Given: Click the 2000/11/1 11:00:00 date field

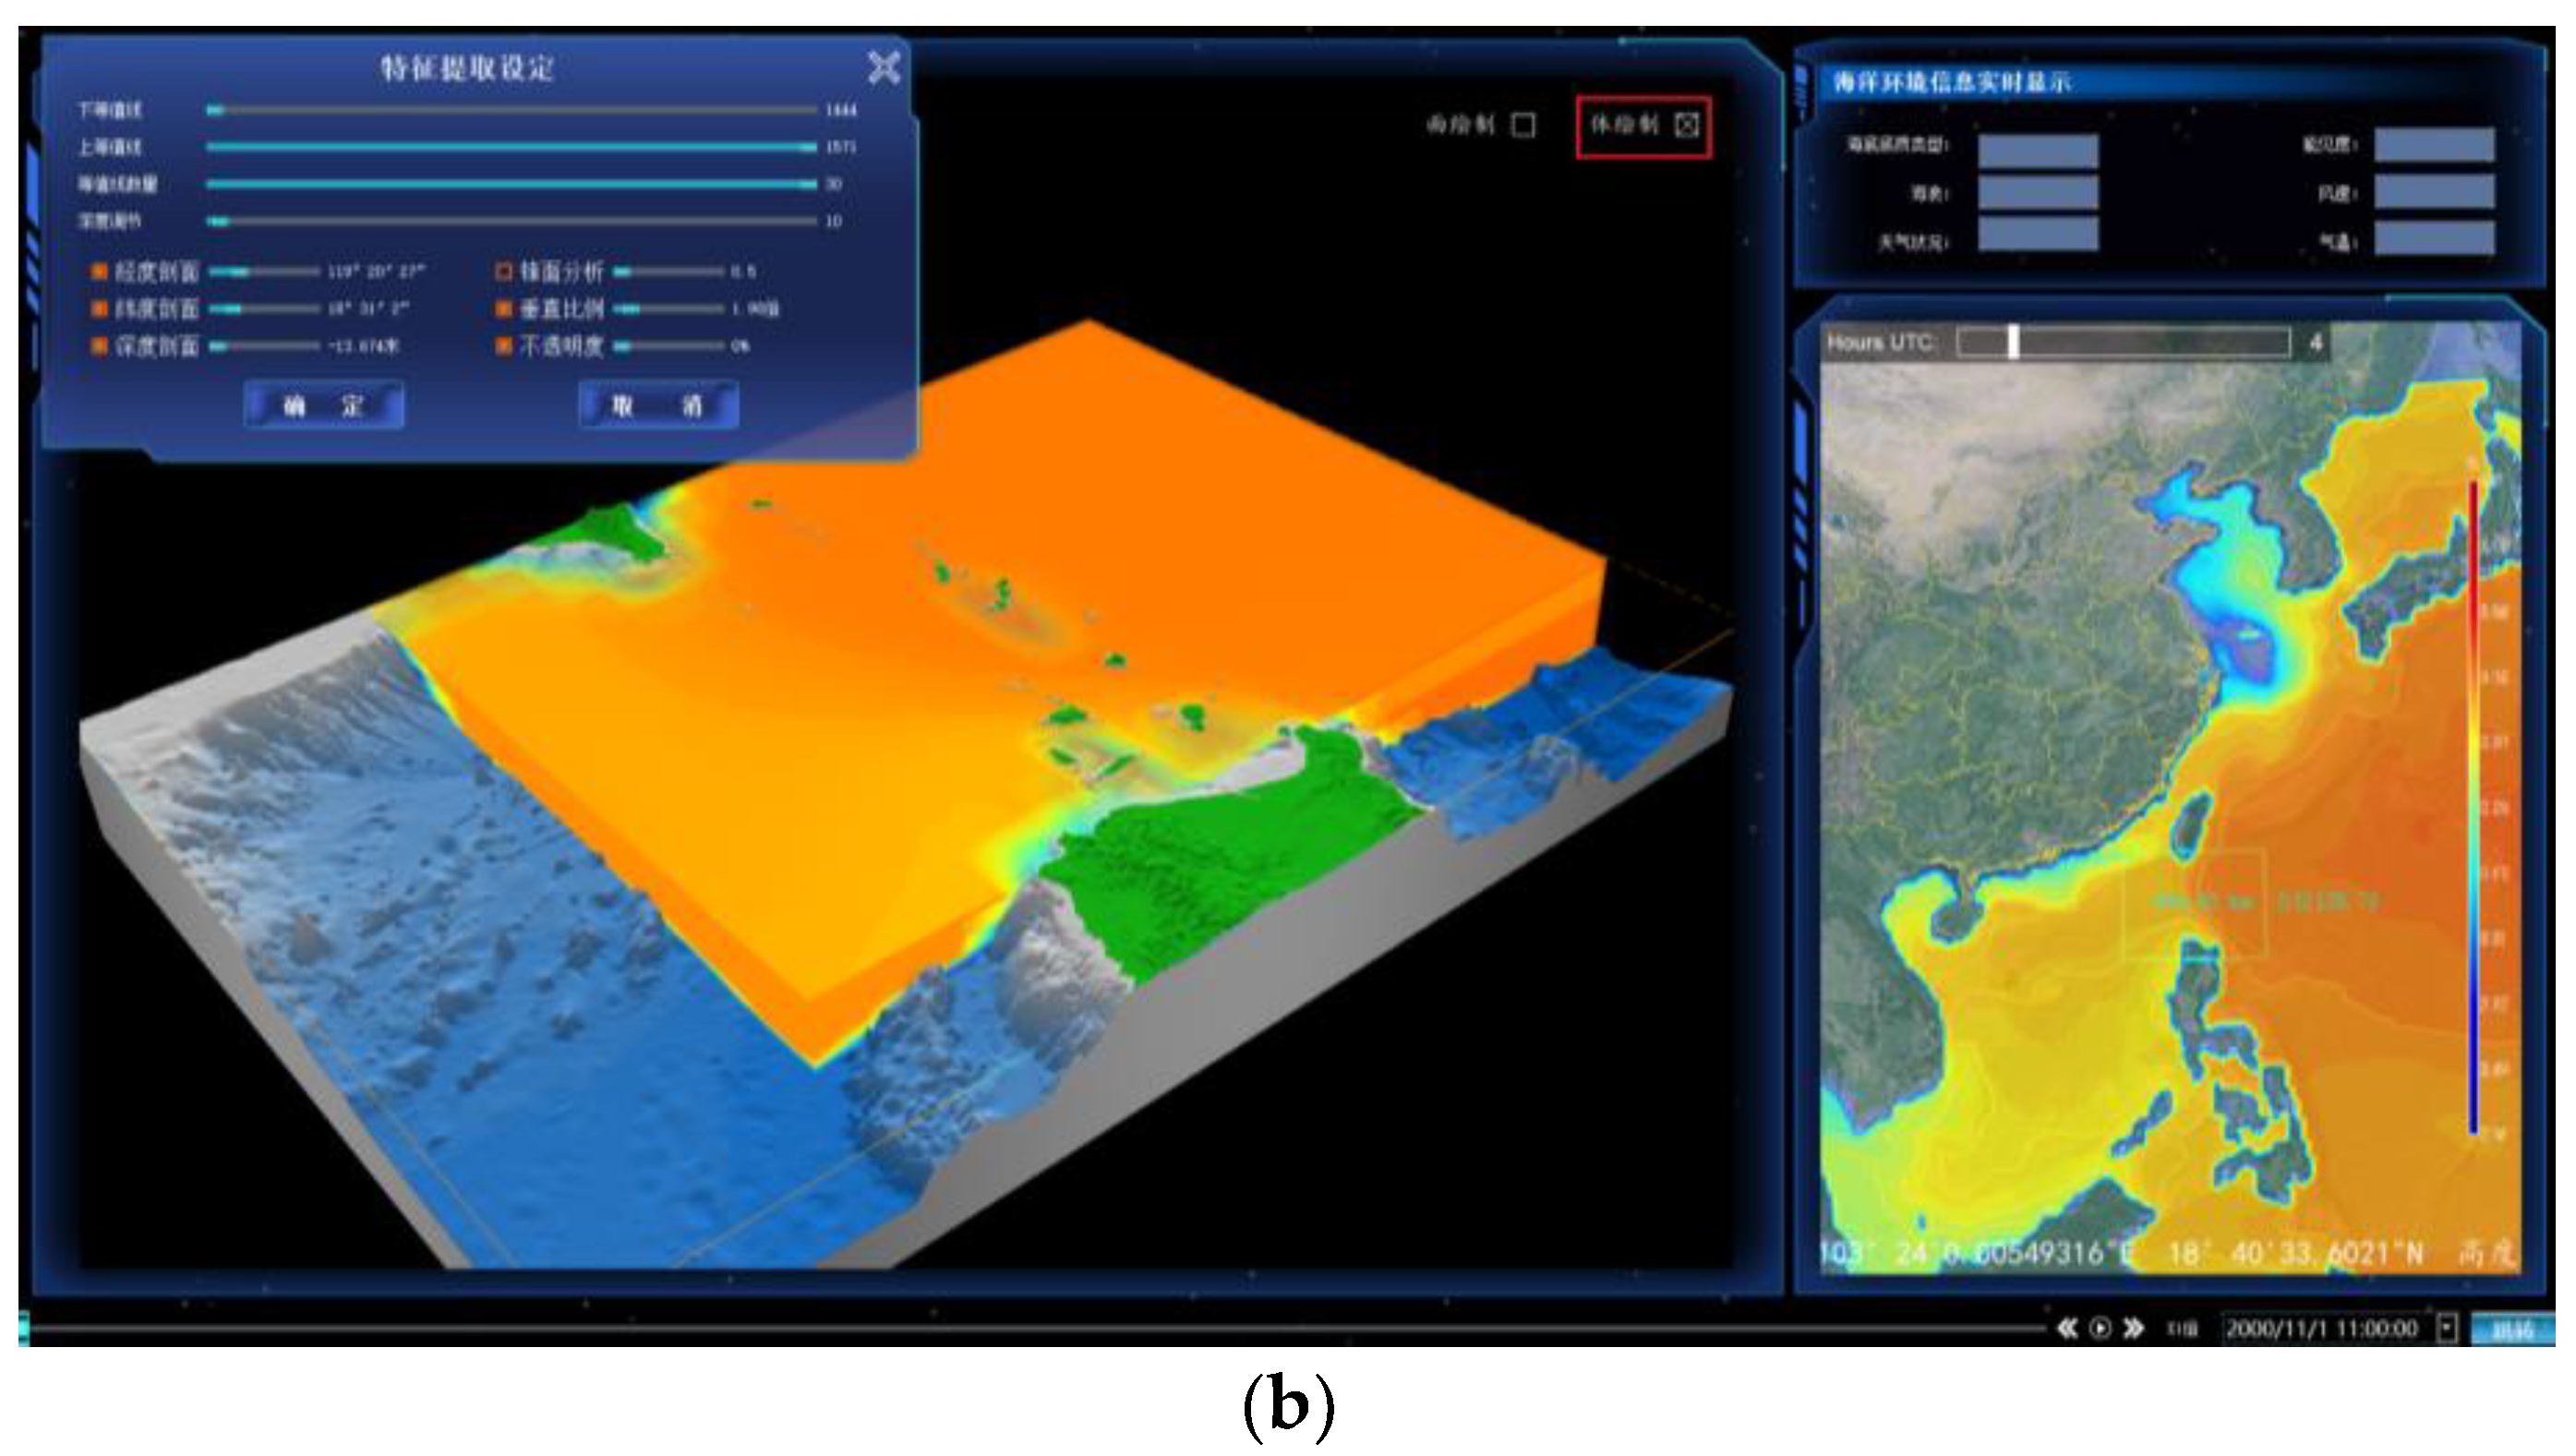Looking at the screenshot, I should (2321, 1328).
